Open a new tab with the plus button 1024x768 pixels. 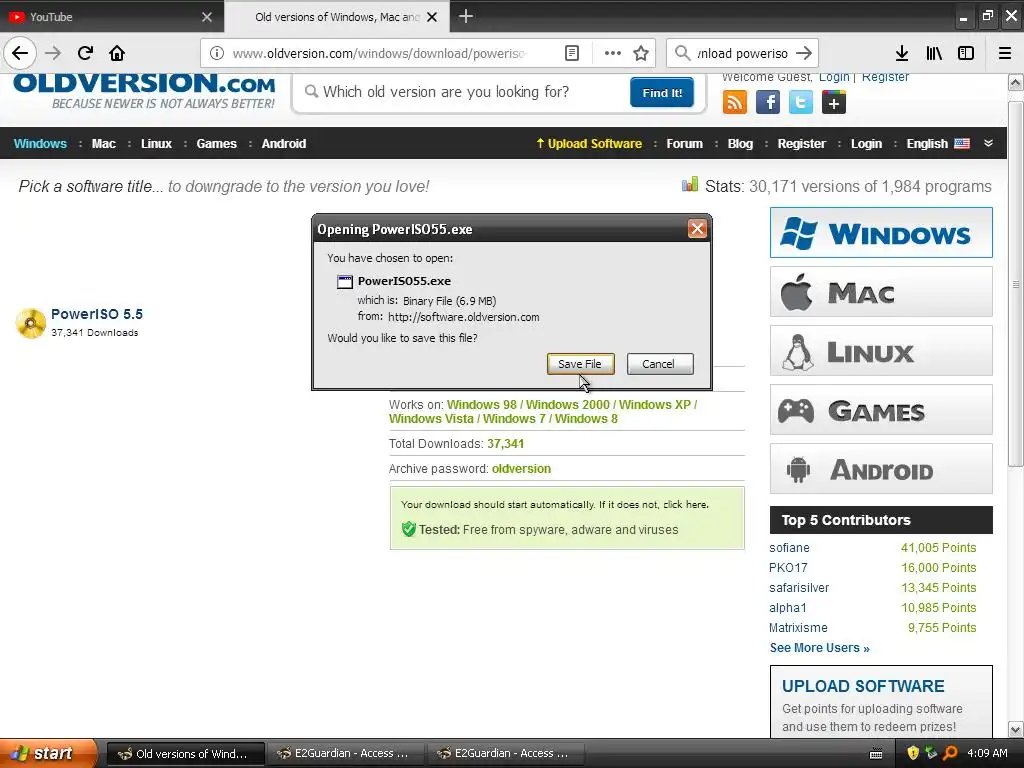466,16
